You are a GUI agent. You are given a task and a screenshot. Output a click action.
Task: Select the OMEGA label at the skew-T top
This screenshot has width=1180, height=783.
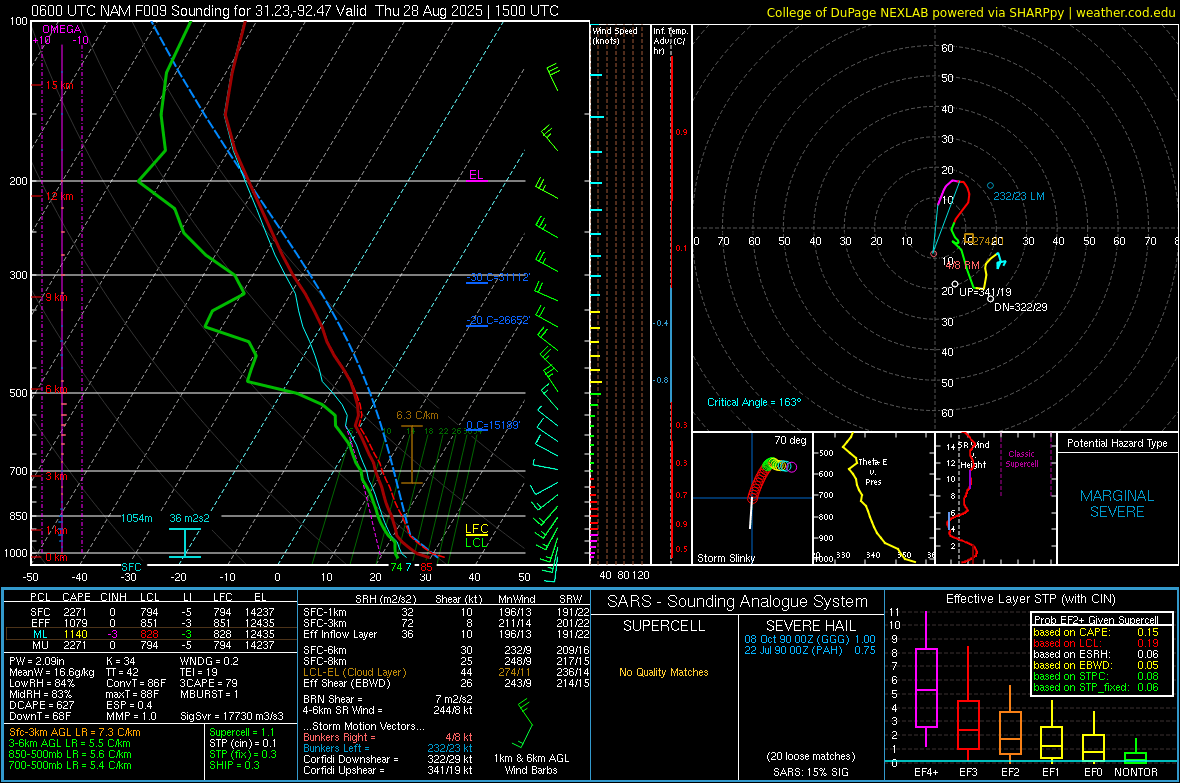62,29
